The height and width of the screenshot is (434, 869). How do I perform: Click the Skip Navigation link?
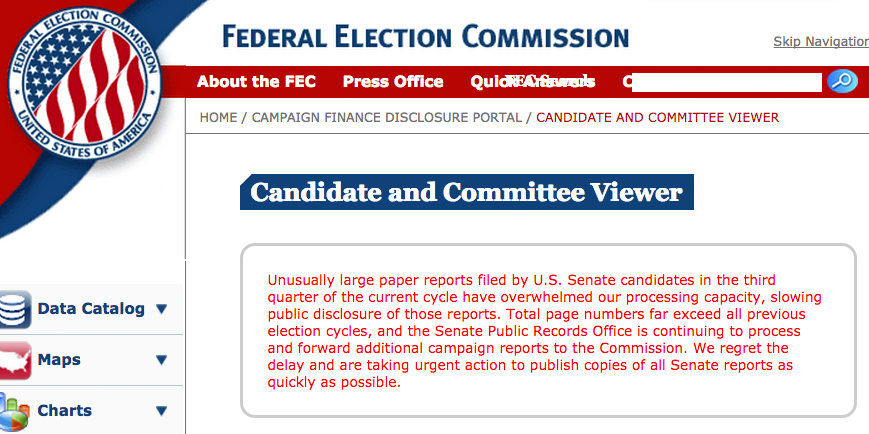821,42
